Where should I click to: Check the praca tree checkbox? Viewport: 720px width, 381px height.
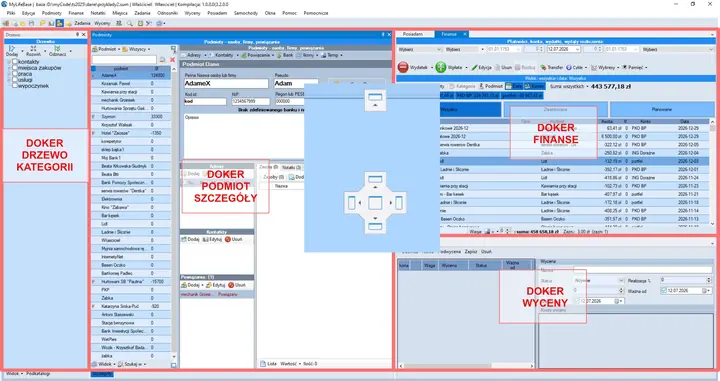[15, 73]
